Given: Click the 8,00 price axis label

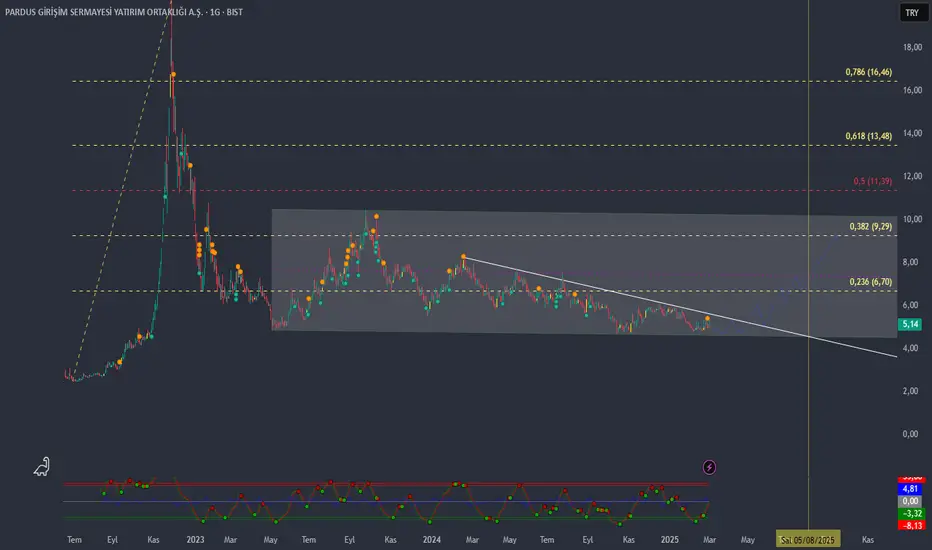Looking at the screenshot, I should coord(910,262).
